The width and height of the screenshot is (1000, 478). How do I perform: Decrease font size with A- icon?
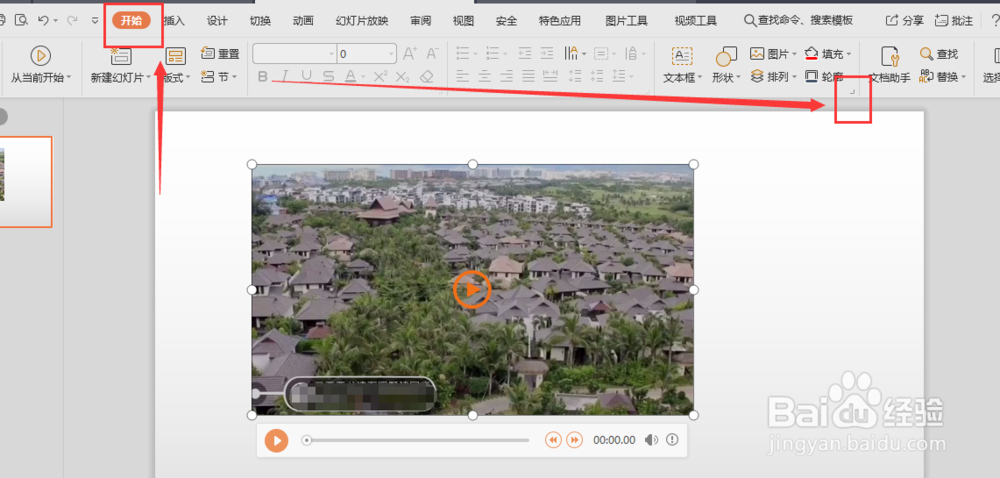pyautogui.click(x=432, y=54)
